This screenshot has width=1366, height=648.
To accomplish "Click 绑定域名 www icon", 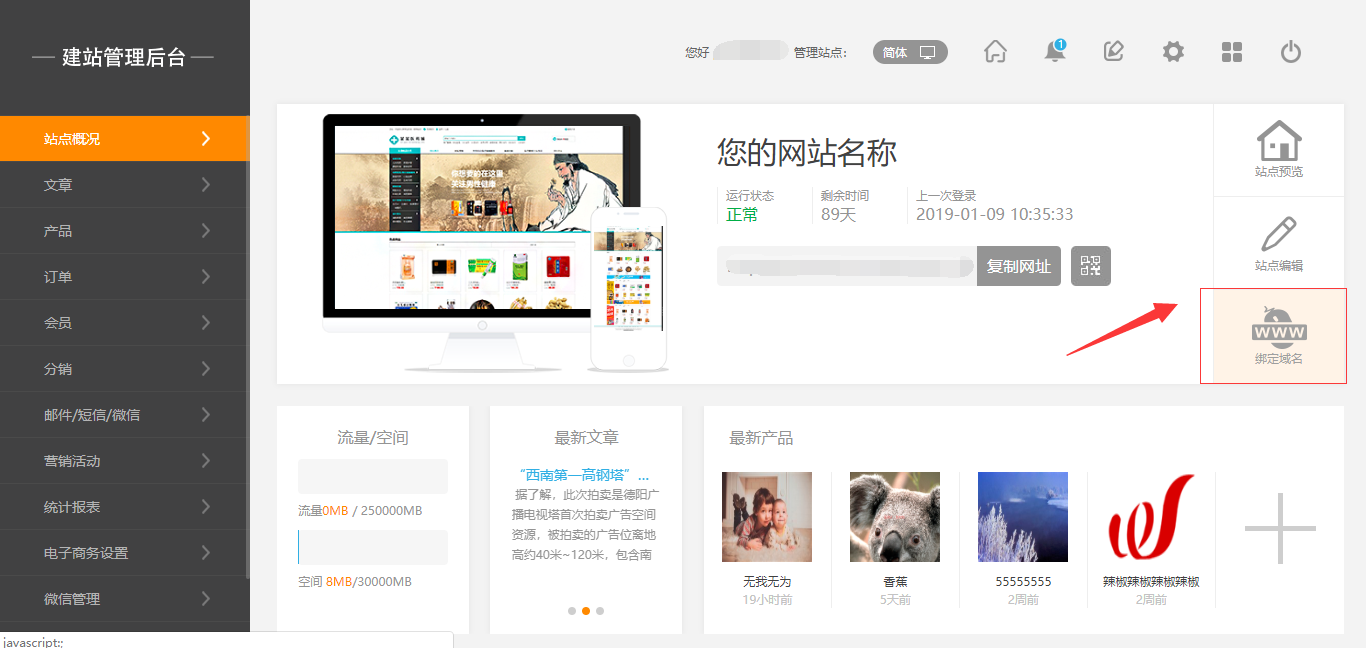I will coord(1279,337).
